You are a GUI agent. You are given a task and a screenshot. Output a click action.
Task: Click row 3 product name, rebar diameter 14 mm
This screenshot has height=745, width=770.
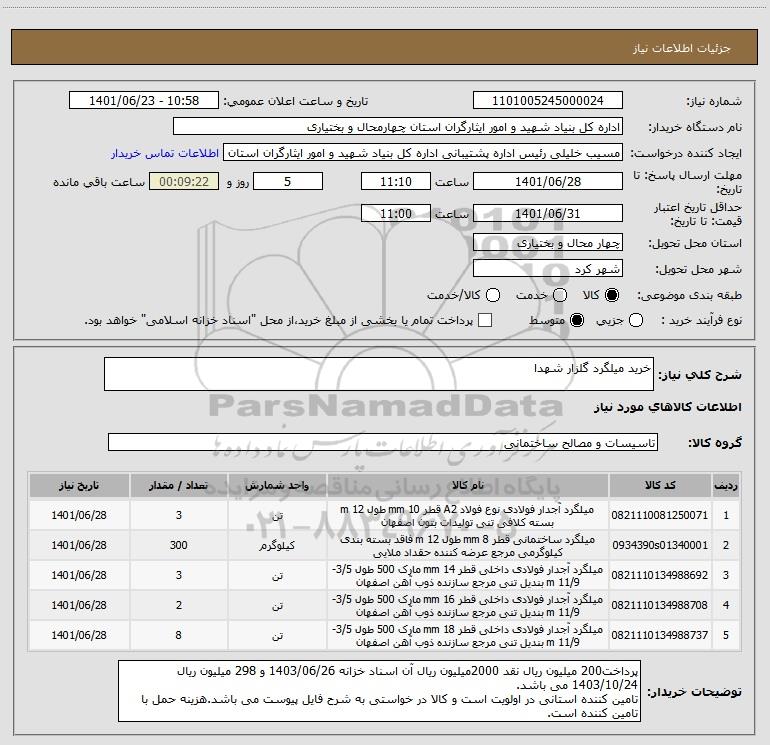click(x=468, y=576)
